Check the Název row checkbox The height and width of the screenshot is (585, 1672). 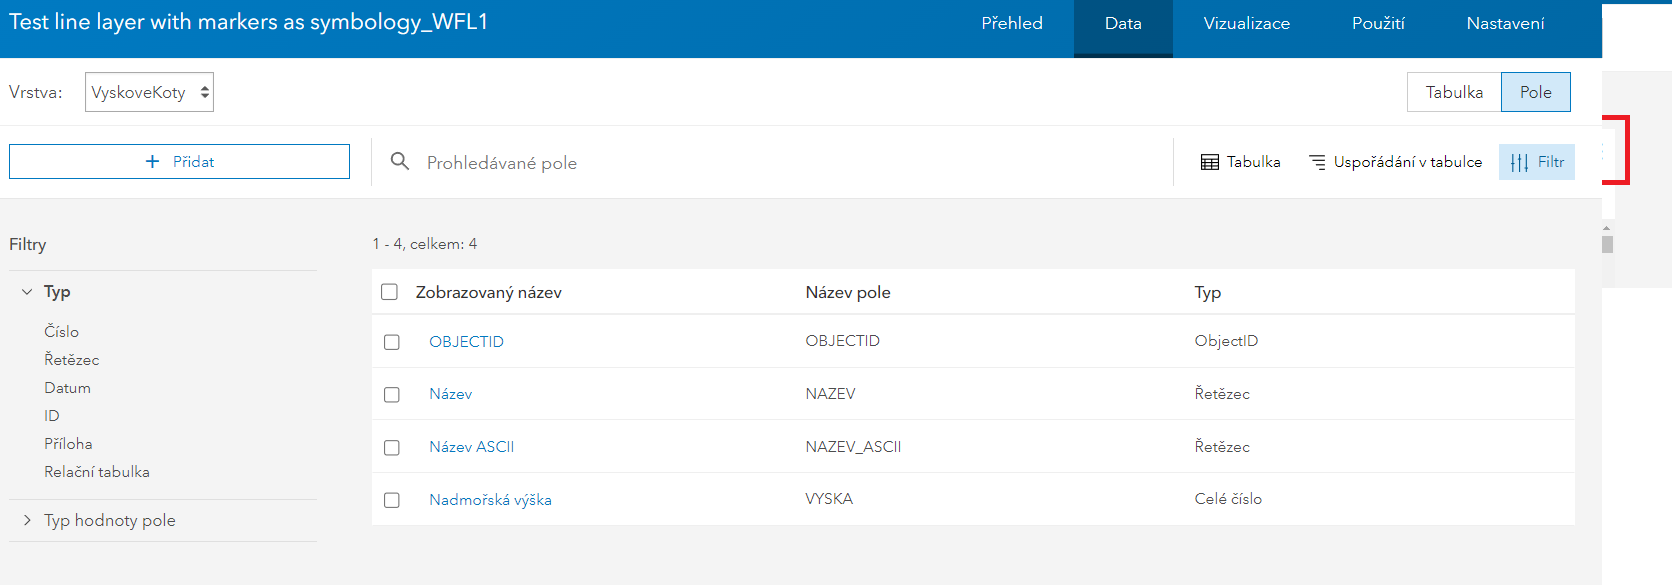click(392, 395)
